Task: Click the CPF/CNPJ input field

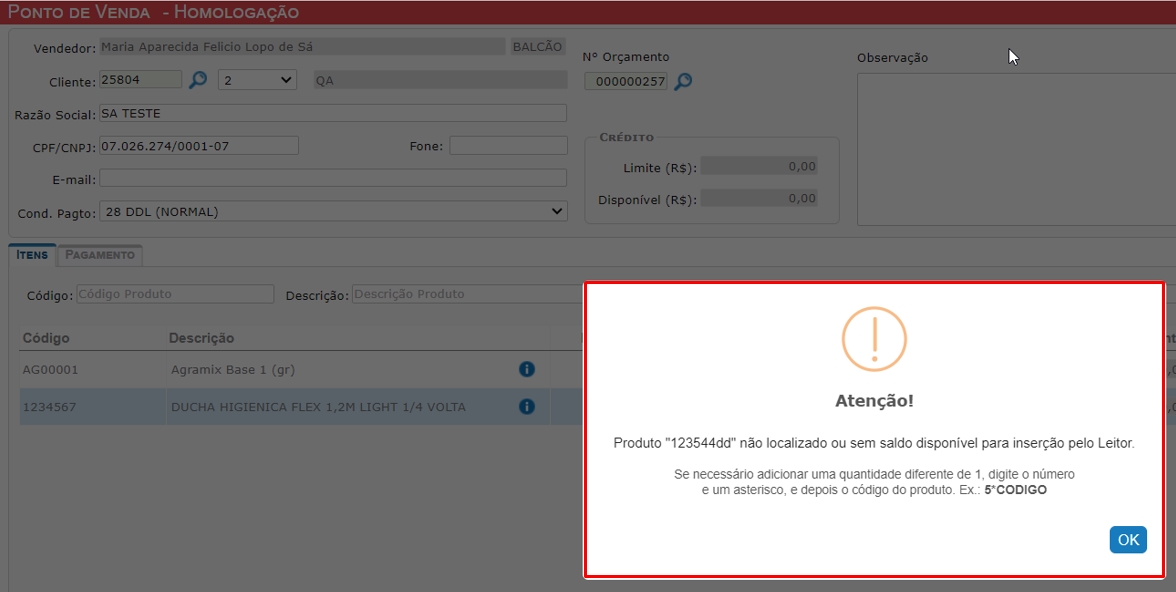Action: 199,146
